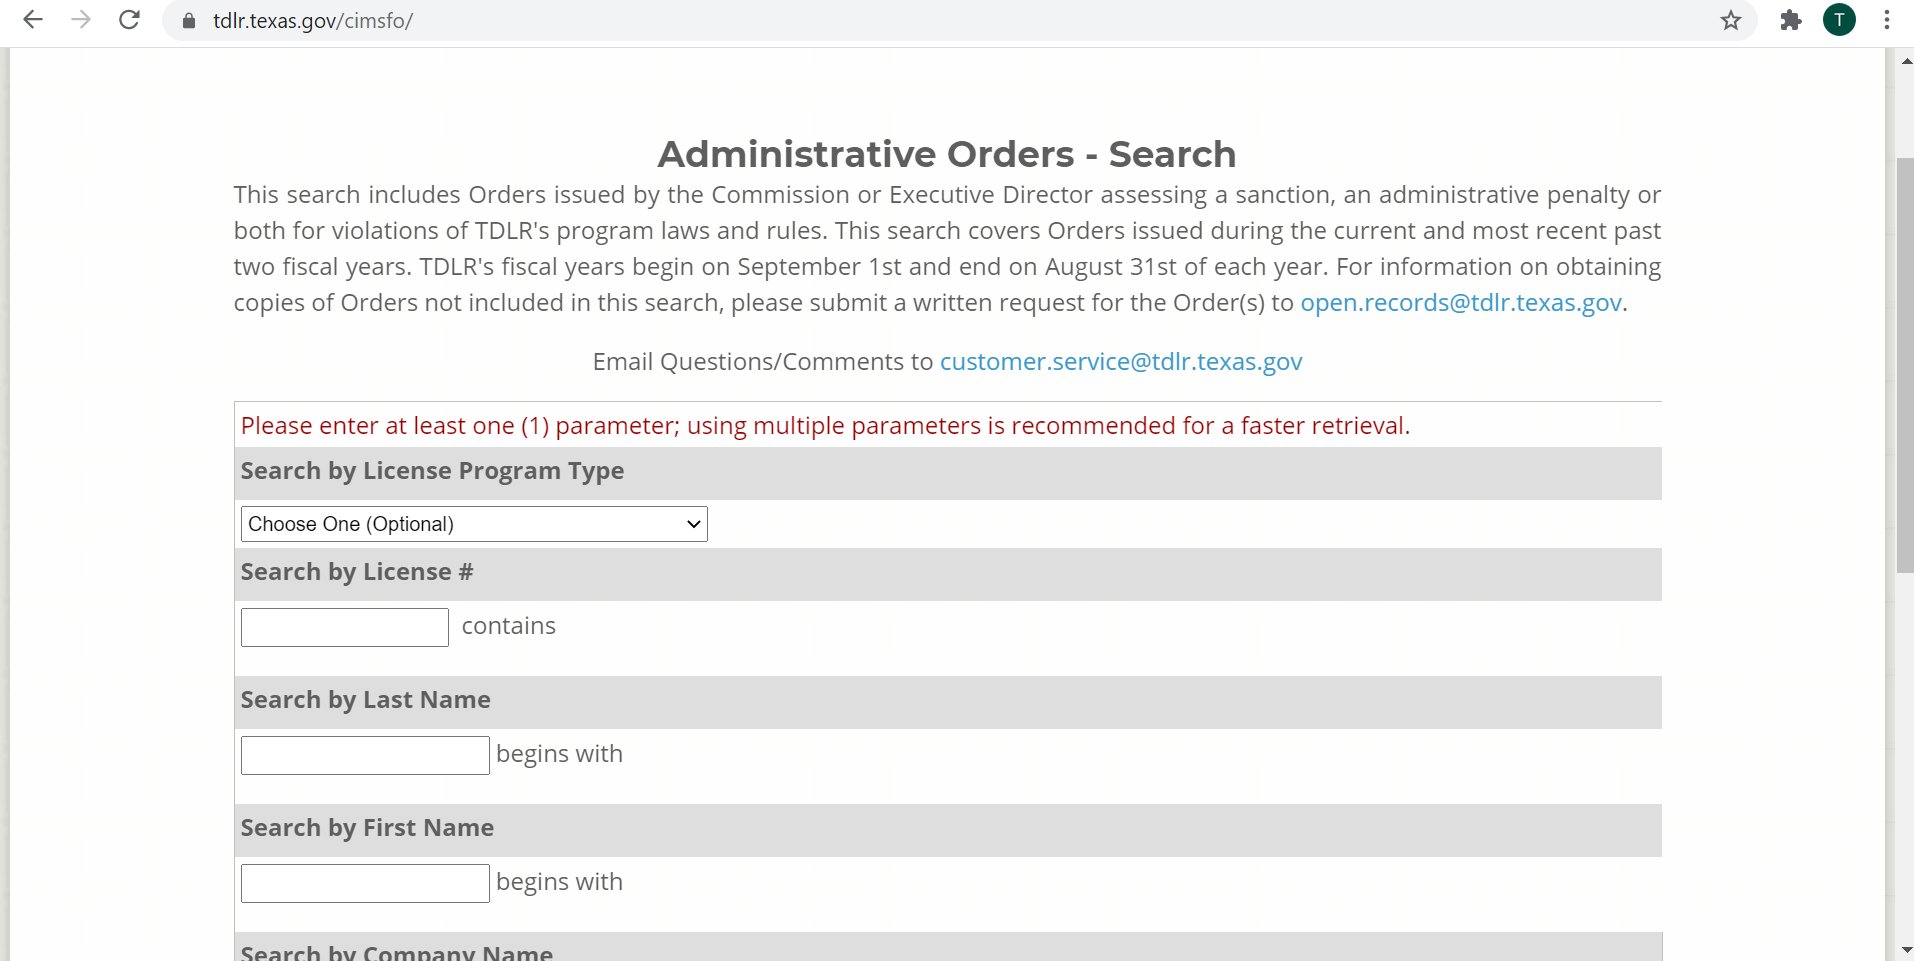Click the Administrative Orders - Search heading
Viewport: 1914px width, 961px height.
(x=946, y=155)
